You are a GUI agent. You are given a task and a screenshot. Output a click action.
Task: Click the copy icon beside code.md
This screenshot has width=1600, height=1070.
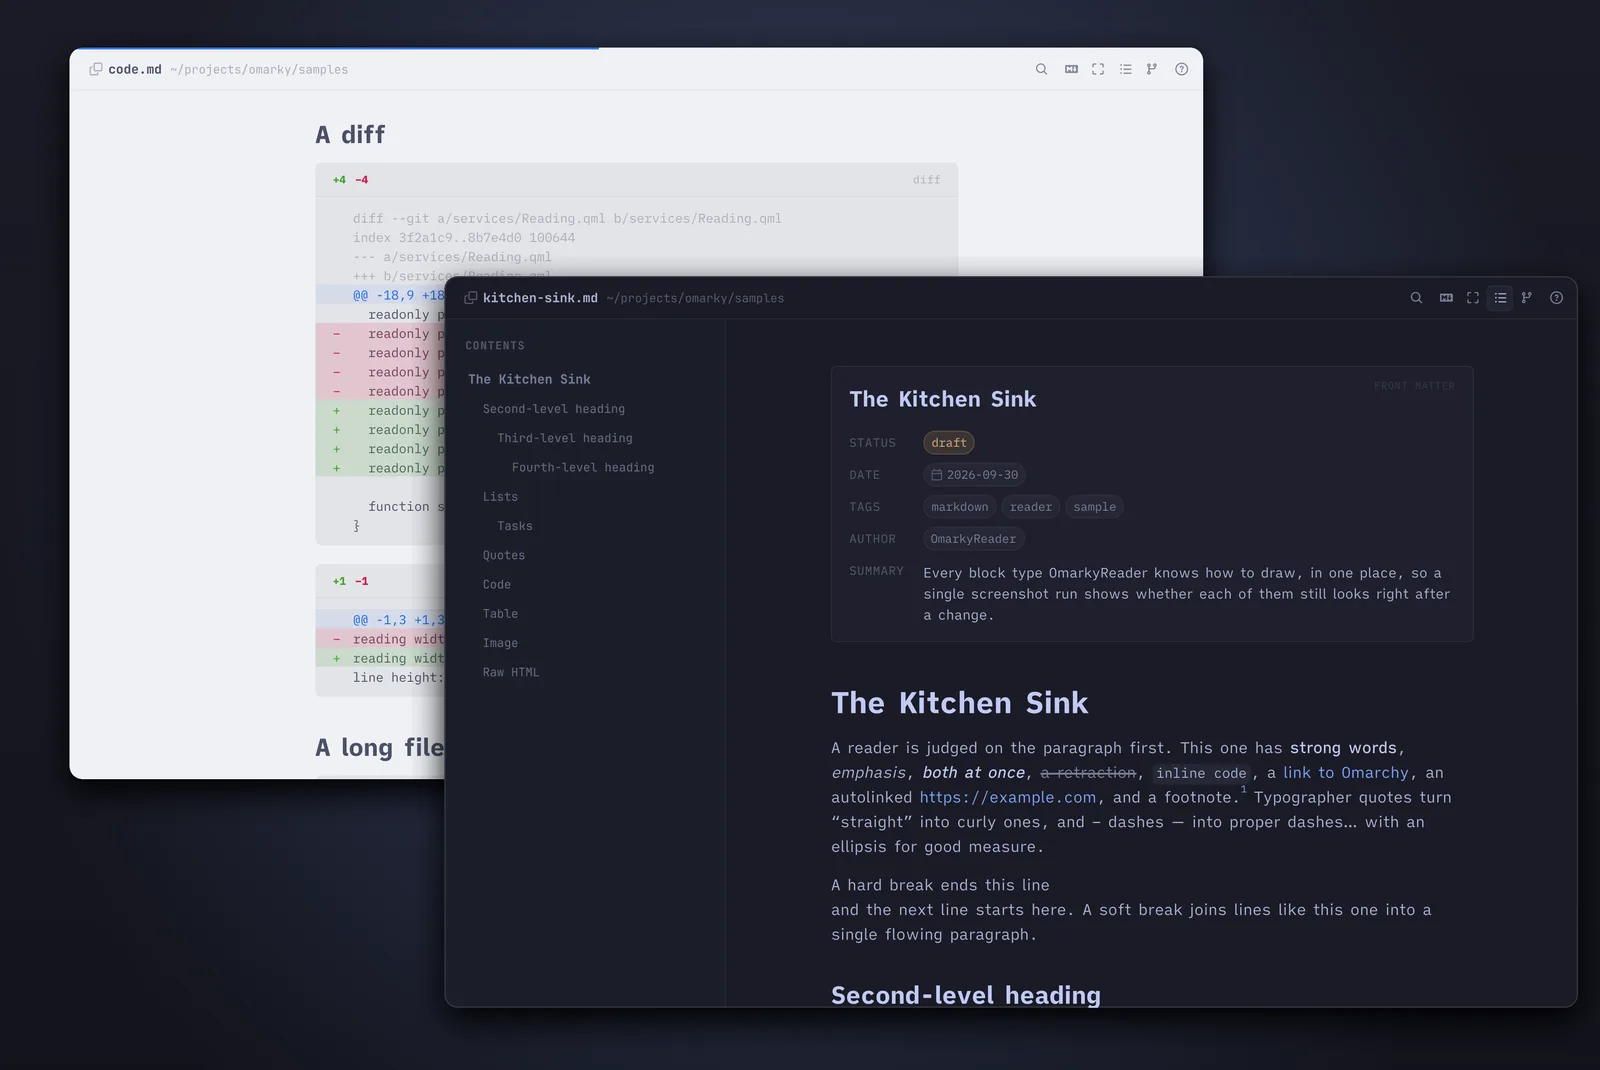pos(96,69)
